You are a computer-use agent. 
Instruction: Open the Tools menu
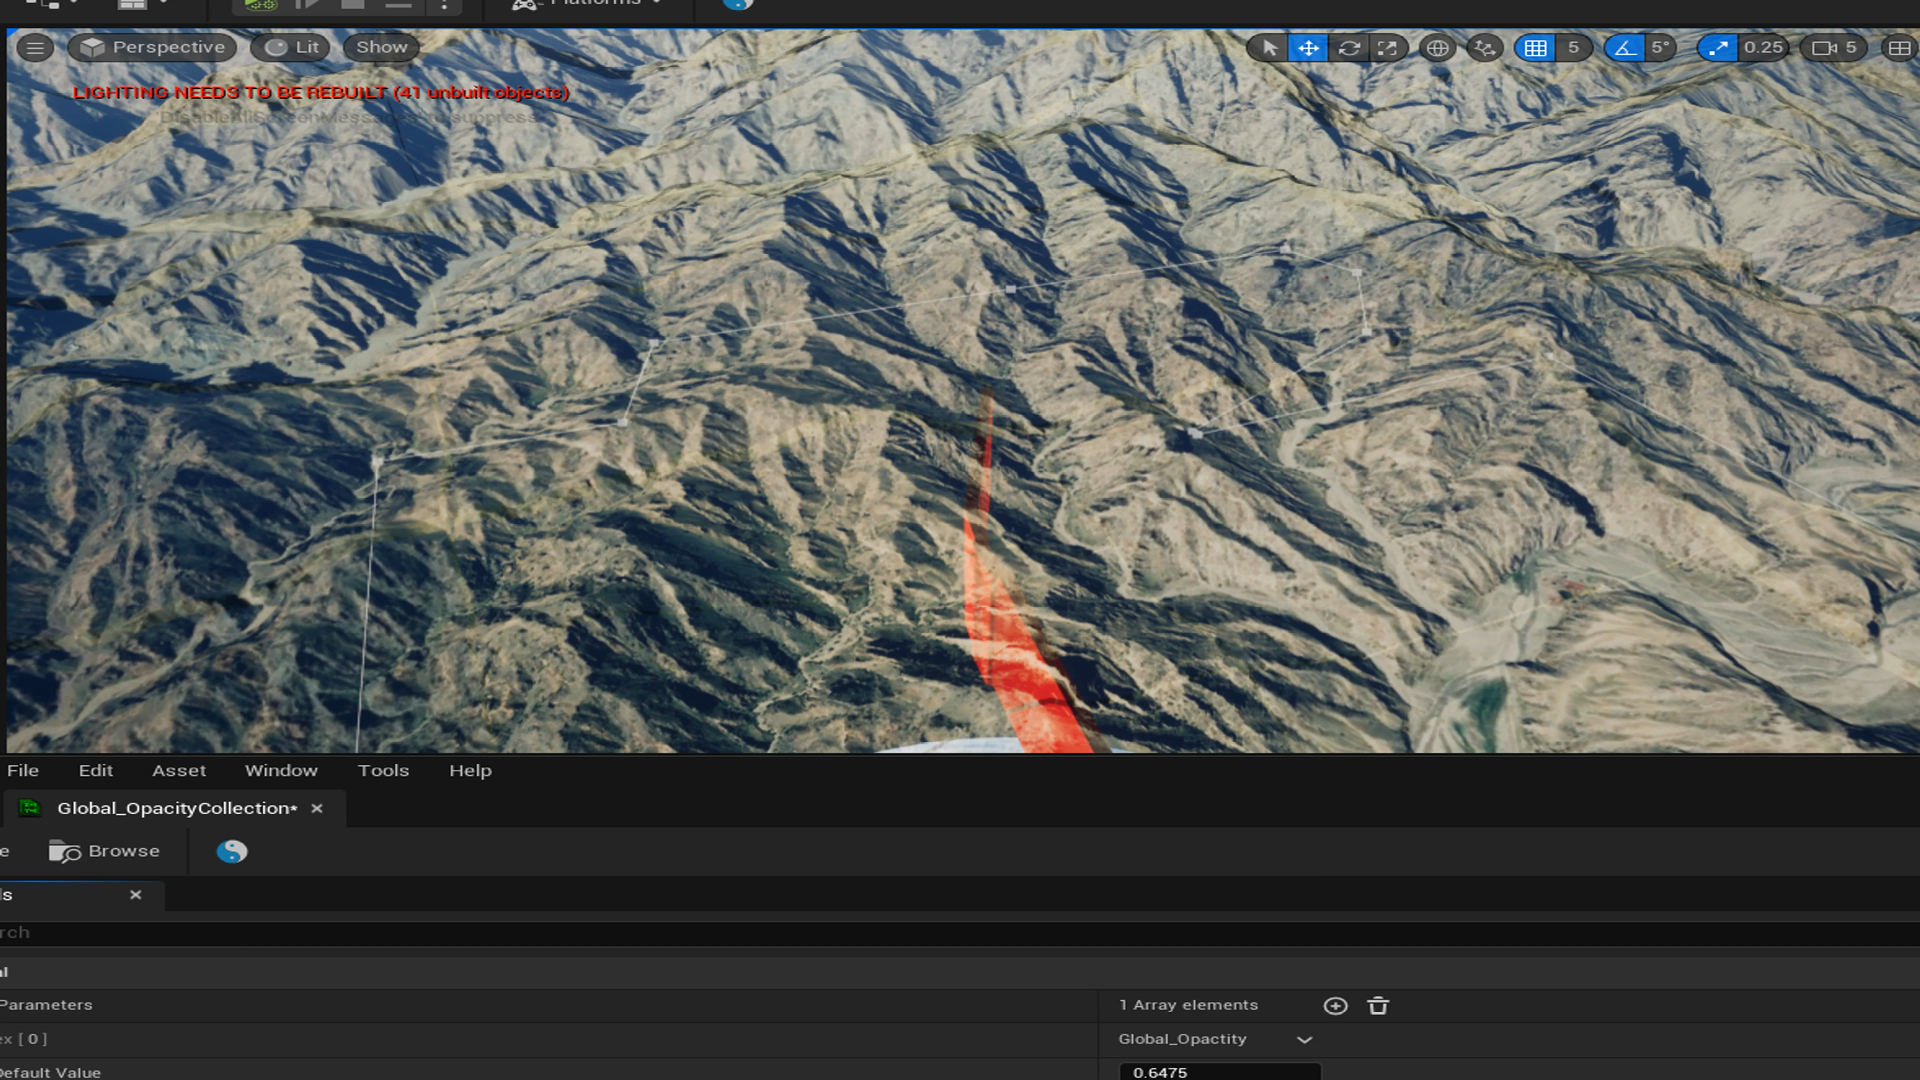pyautogui.click(x=382, y=770)
